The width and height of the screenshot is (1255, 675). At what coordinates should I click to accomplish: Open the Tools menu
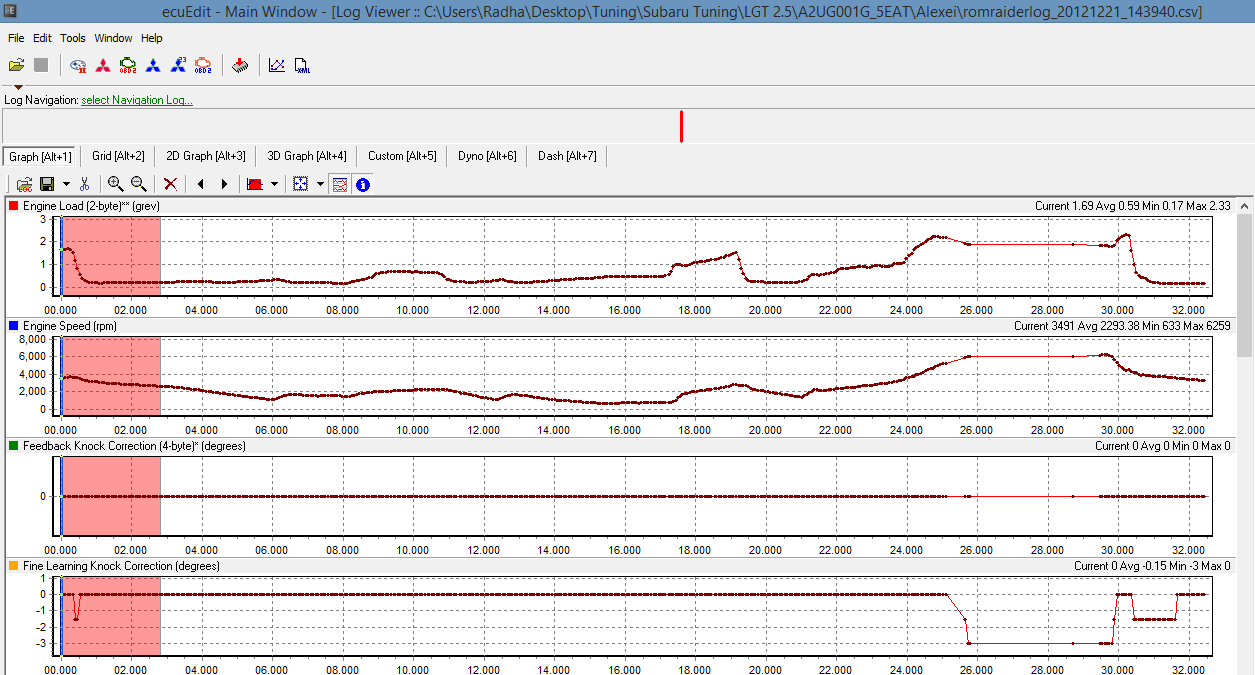[x=73, y=38]
